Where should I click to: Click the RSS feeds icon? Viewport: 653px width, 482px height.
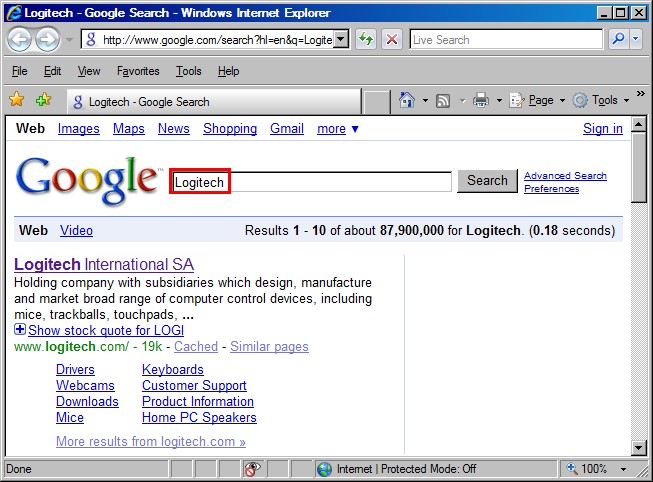(443, 101)
